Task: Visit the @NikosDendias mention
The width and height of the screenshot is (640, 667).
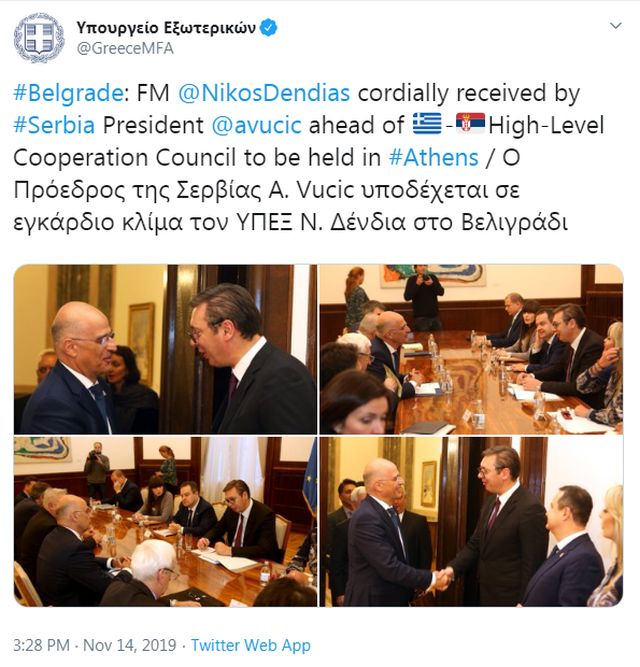Action: click(264, 93)
